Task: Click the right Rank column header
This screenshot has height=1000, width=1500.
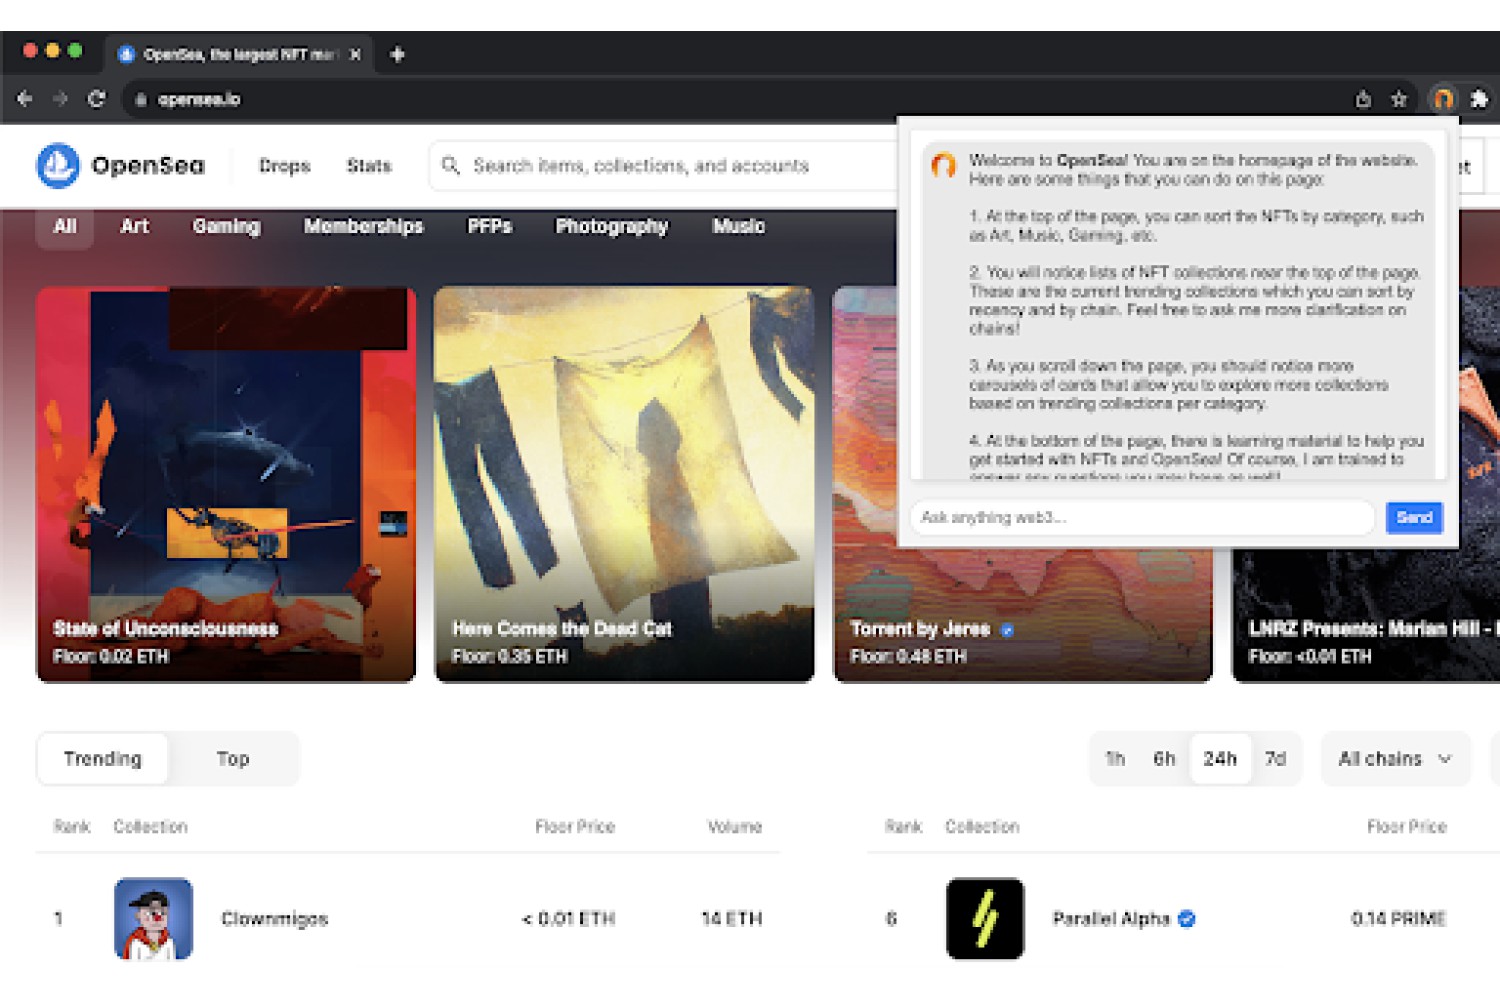Action: (x=903, y=826)
